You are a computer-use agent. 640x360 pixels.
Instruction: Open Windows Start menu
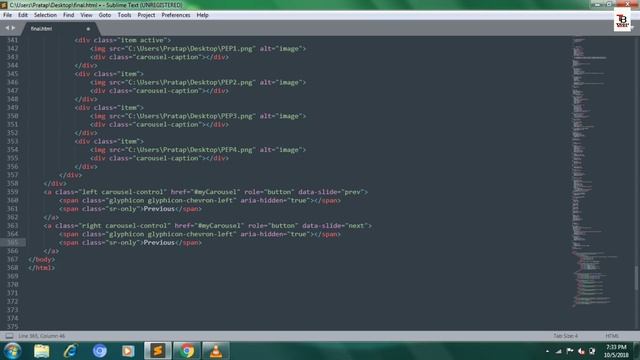point(12,351)
